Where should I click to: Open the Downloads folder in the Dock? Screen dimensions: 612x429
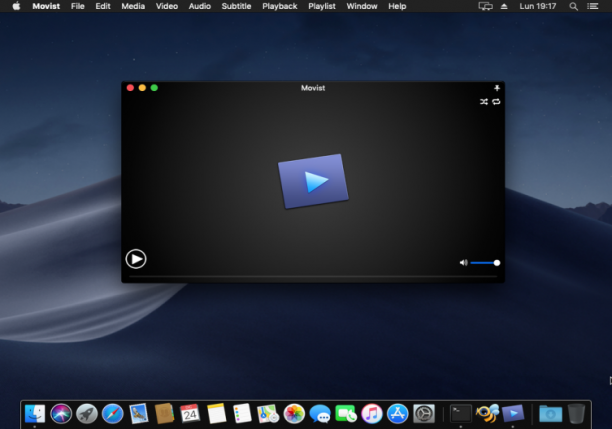[x=550, y=414]
